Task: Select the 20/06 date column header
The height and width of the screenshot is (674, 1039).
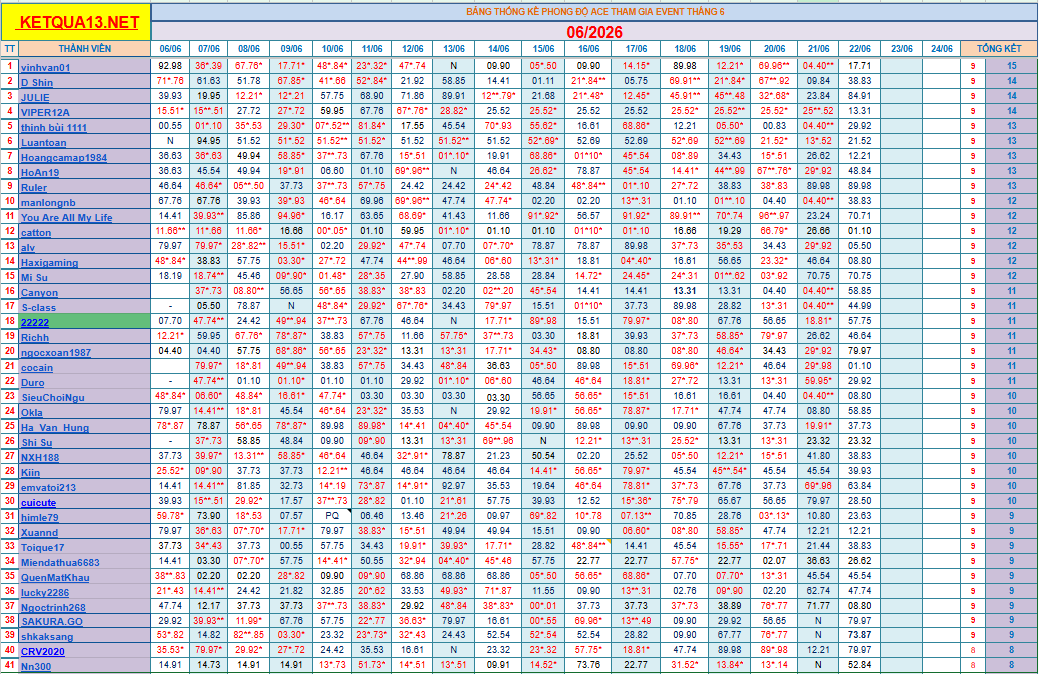Action: (x=775, y=48)
